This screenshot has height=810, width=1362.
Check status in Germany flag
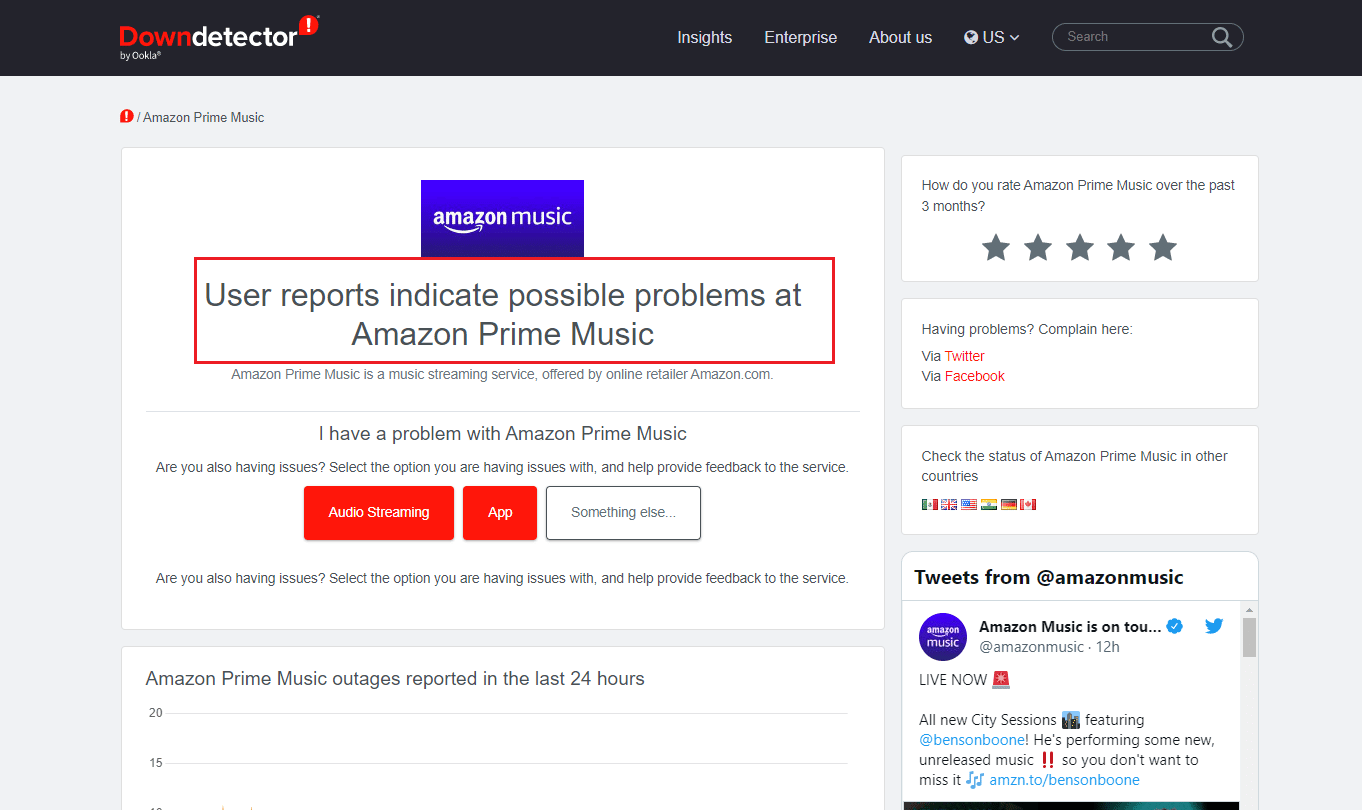coord(1009,505)
